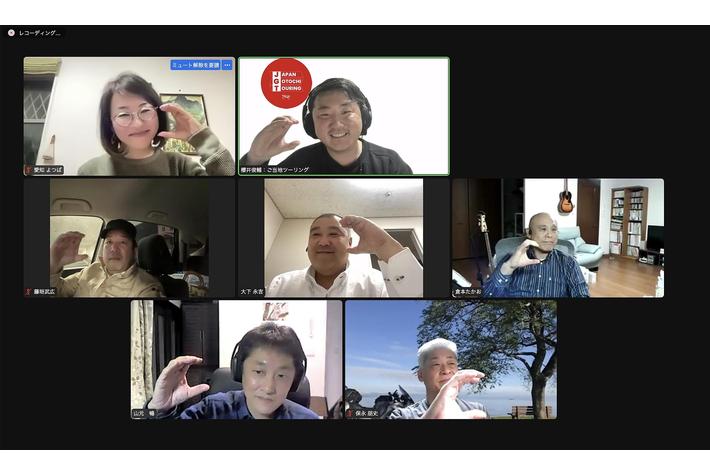Click muted mic icon beside 藤咲武広
Screen dimensions: 710x474
[x=29, y=292]
